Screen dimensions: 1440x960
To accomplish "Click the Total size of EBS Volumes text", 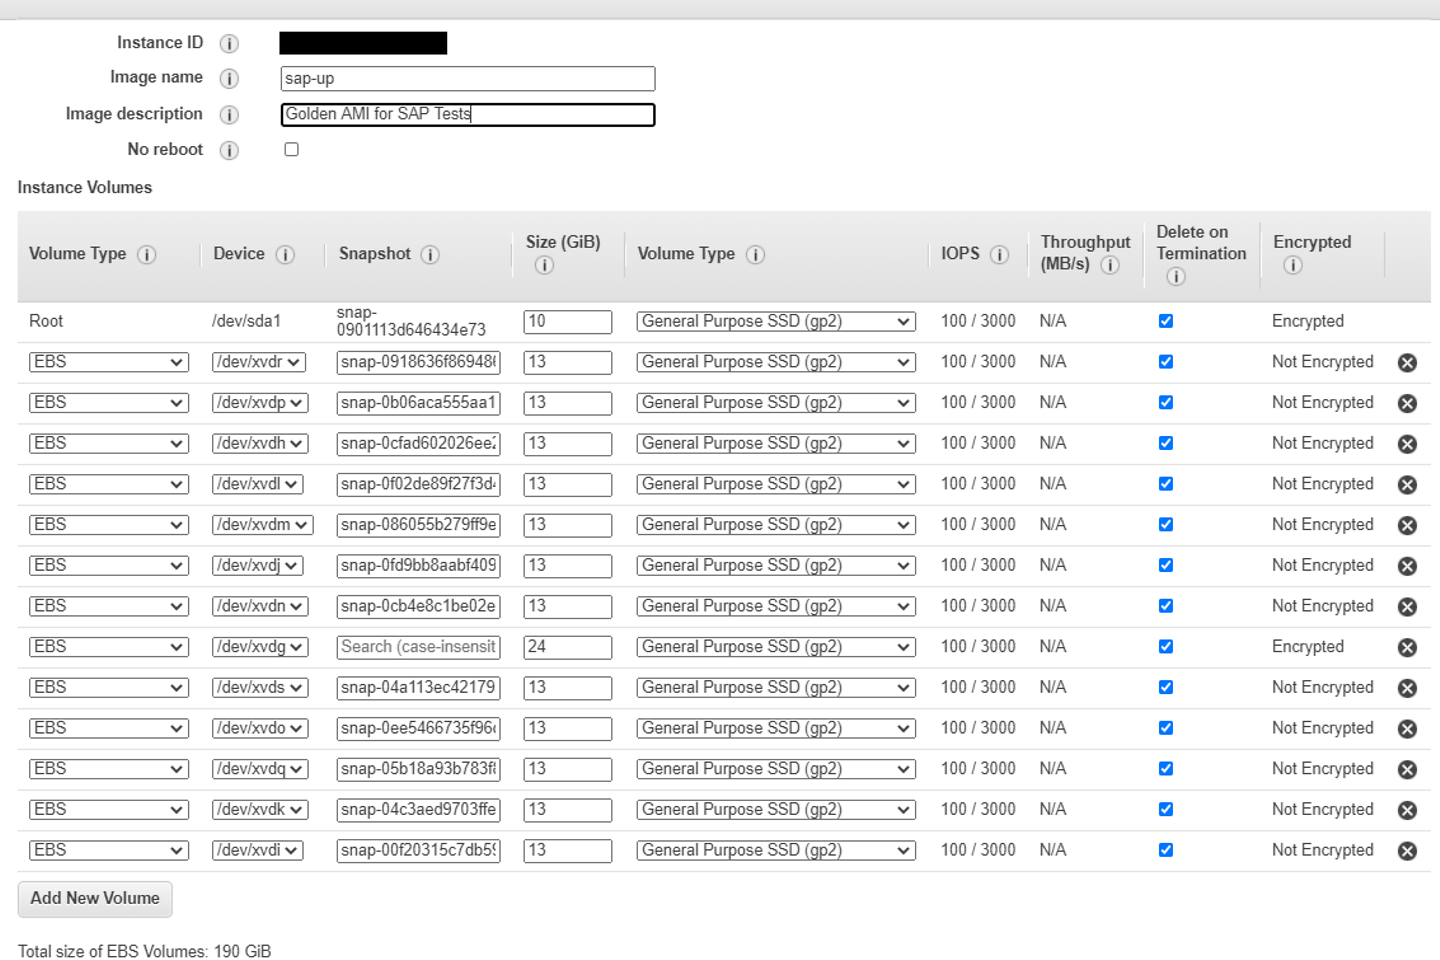I will [x=144, y=951].
